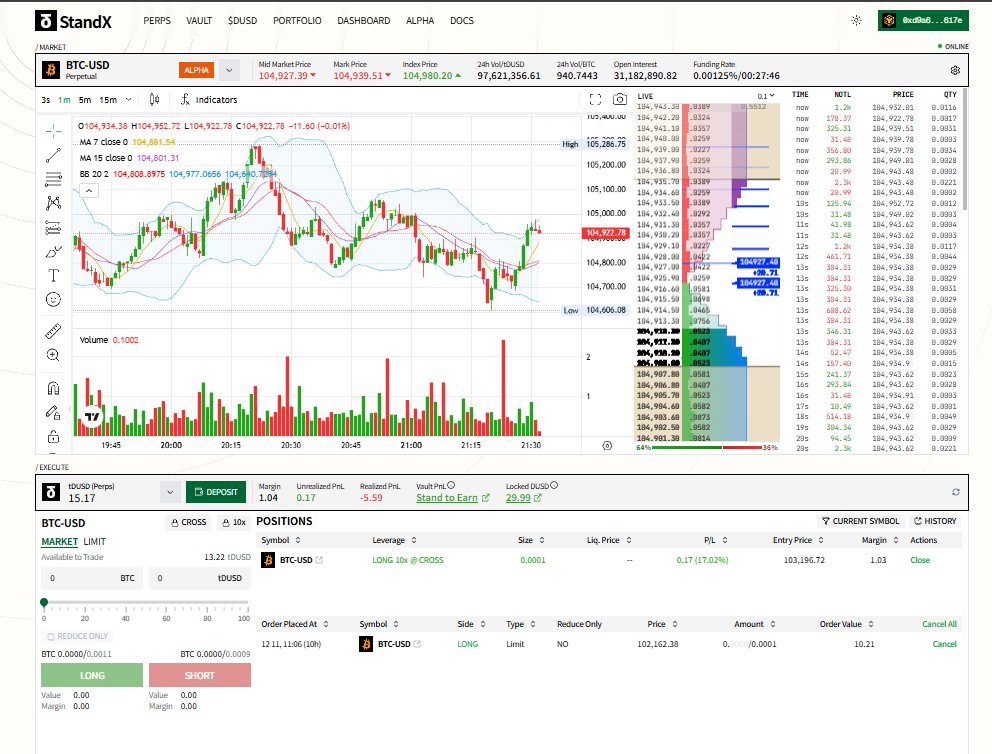Select the trend line drawing tool

click(x=53, y=155)
